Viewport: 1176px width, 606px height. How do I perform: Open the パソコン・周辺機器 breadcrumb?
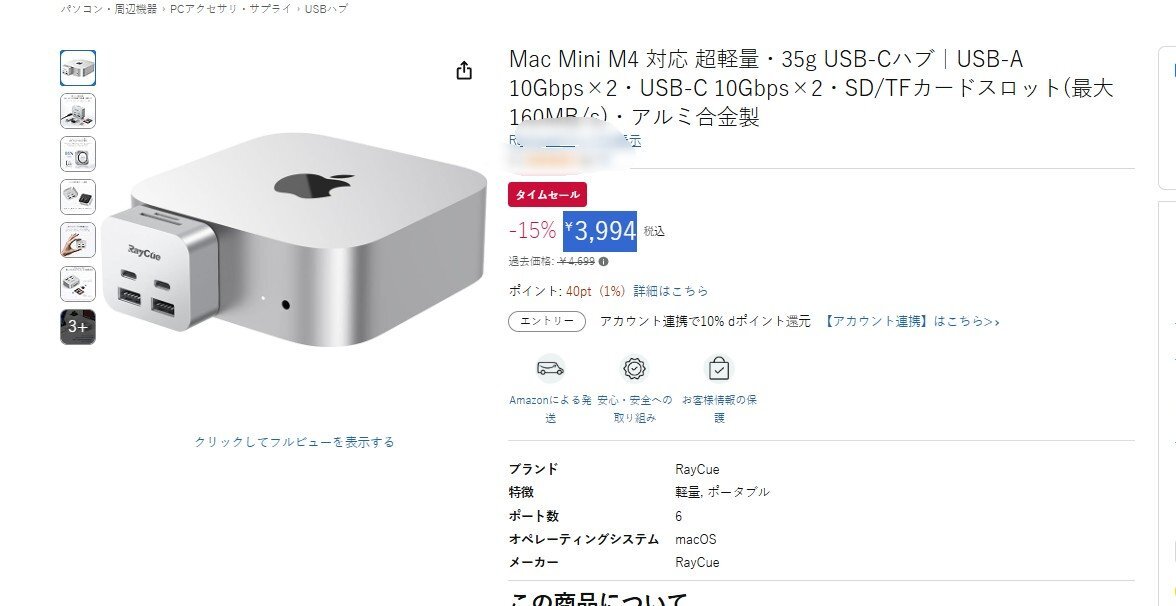[109, 9]
